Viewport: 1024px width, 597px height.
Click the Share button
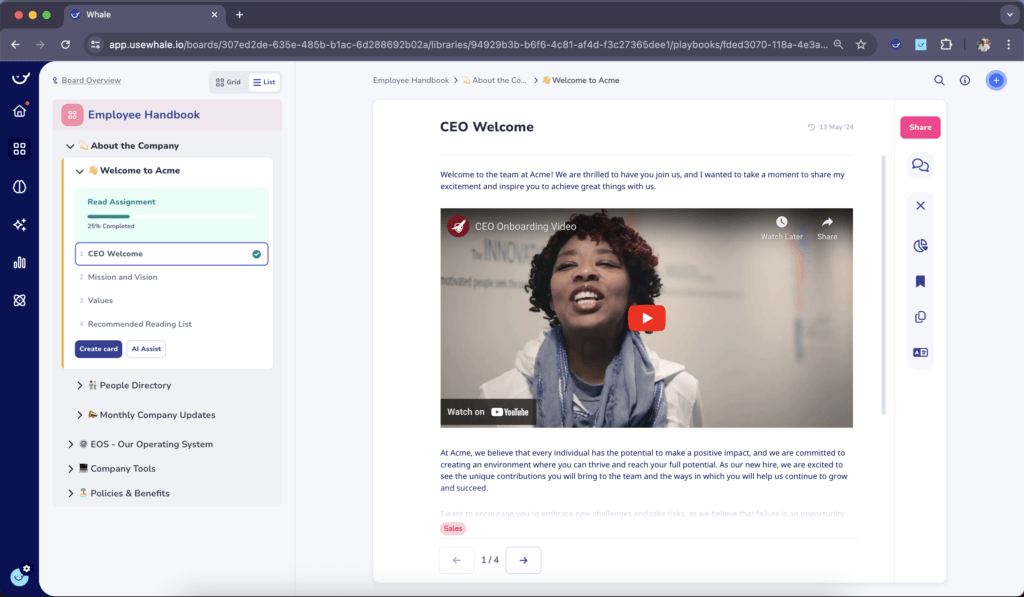click(919, 127)
